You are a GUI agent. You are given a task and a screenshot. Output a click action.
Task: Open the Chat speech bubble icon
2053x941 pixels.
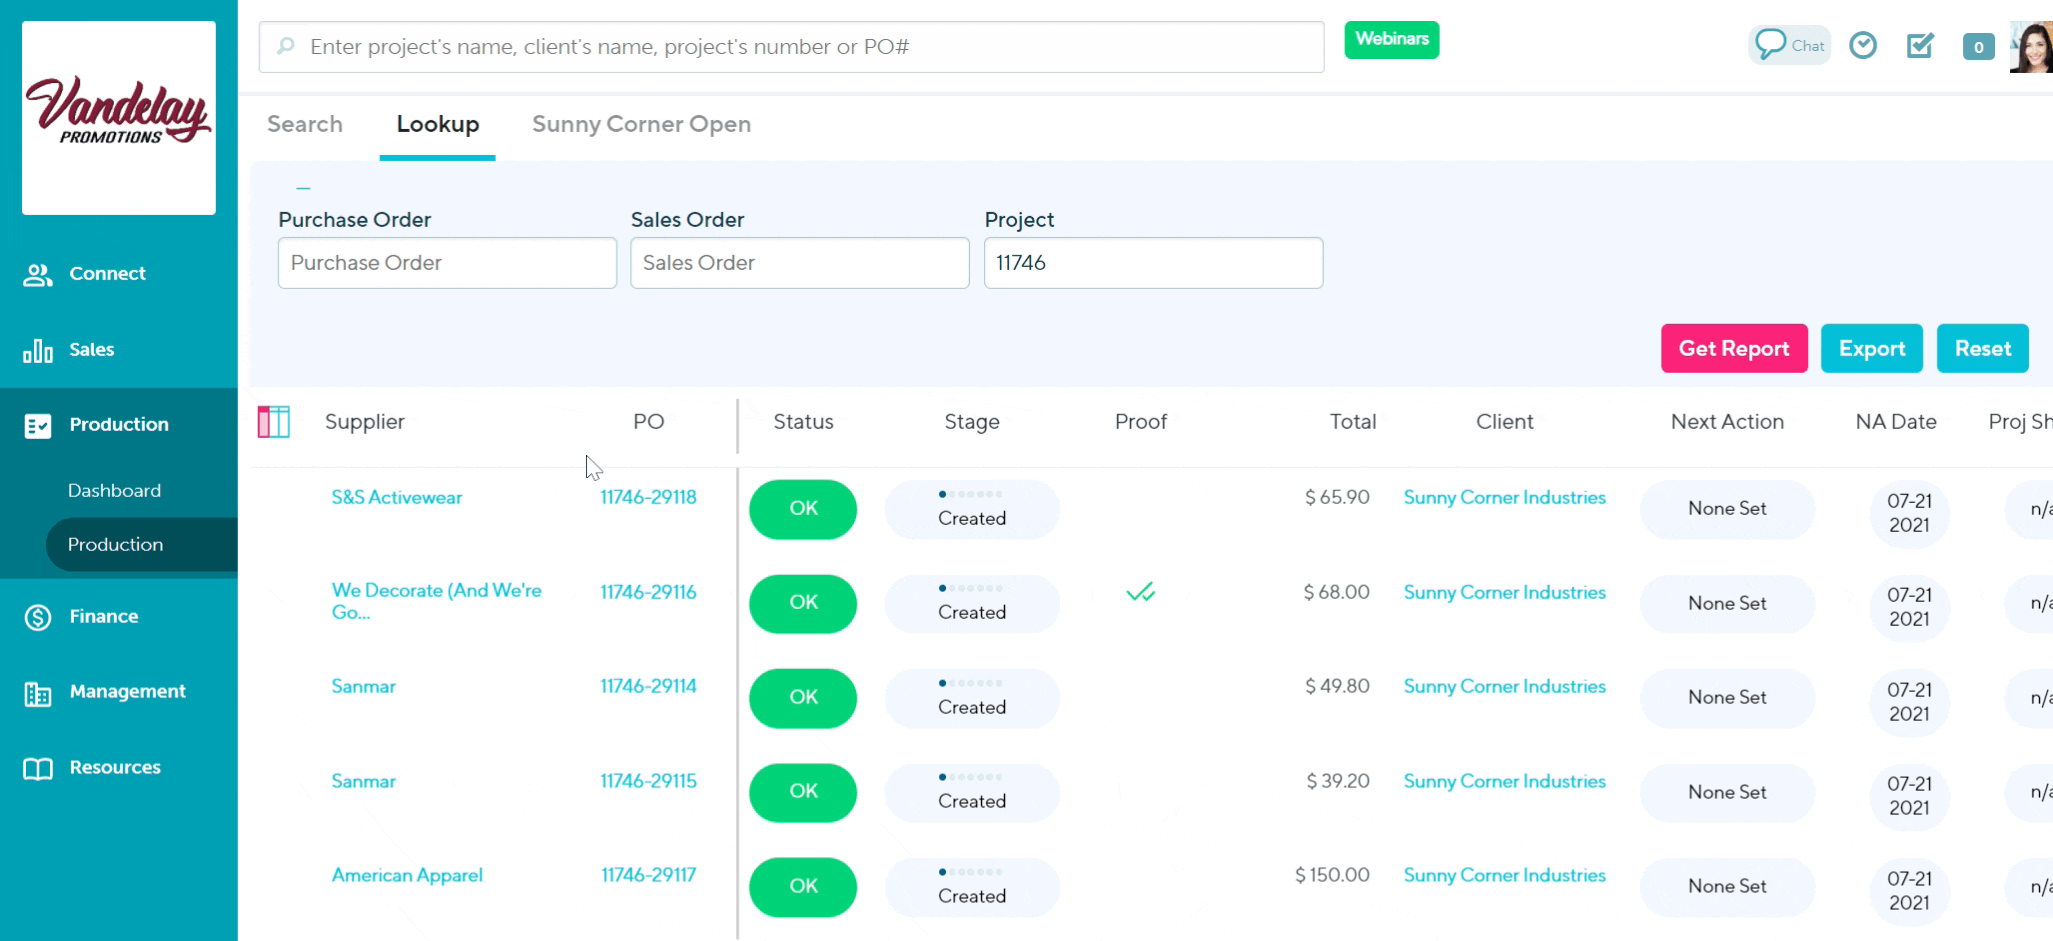click(x=1771, y=45)
